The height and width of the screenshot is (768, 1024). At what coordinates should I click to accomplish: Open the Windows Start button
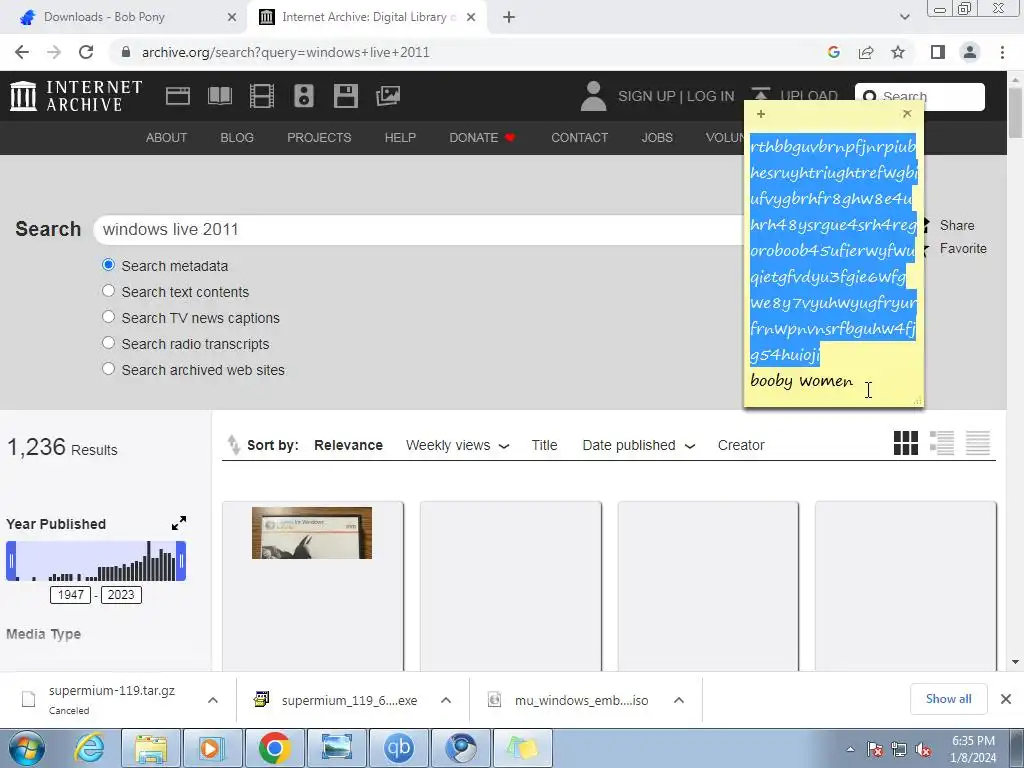pos(27,748)
